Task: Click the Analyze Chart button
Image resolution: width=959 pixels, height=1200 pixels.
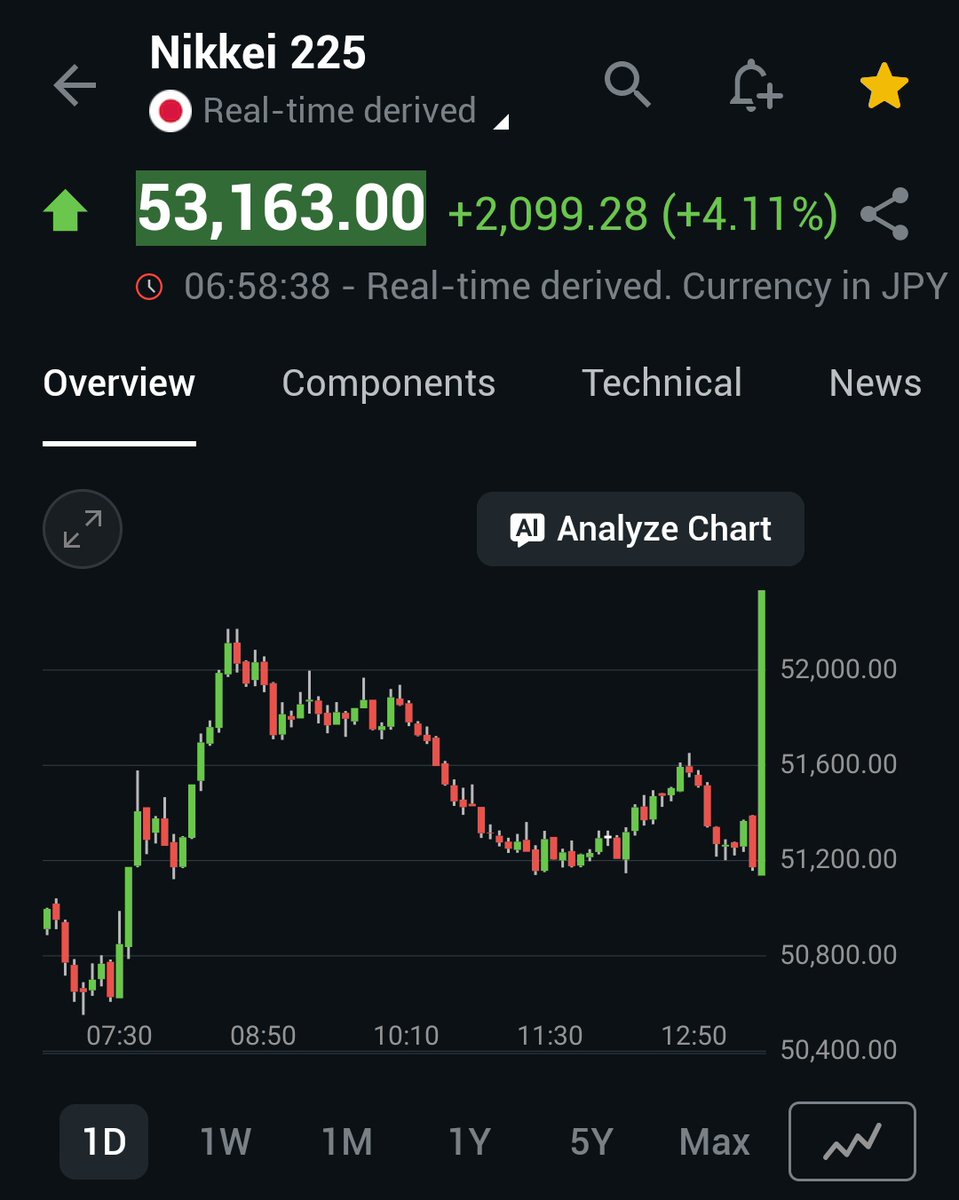Action: [x=640, y=529]
